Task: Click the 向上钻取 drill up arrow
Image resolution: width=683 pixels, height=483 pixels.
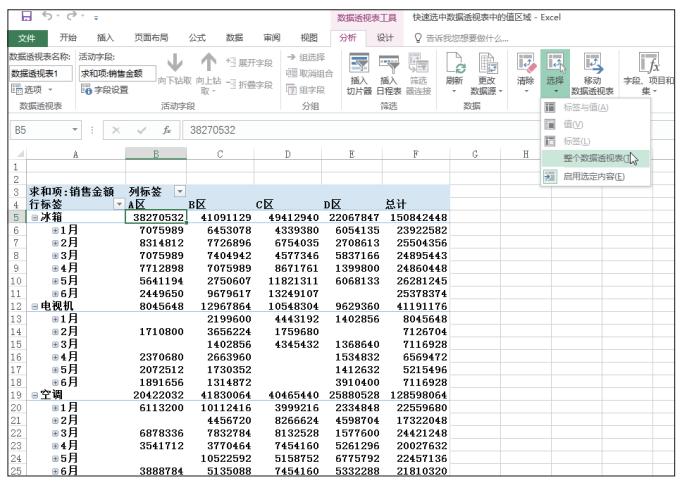Action: coord(209,73)
